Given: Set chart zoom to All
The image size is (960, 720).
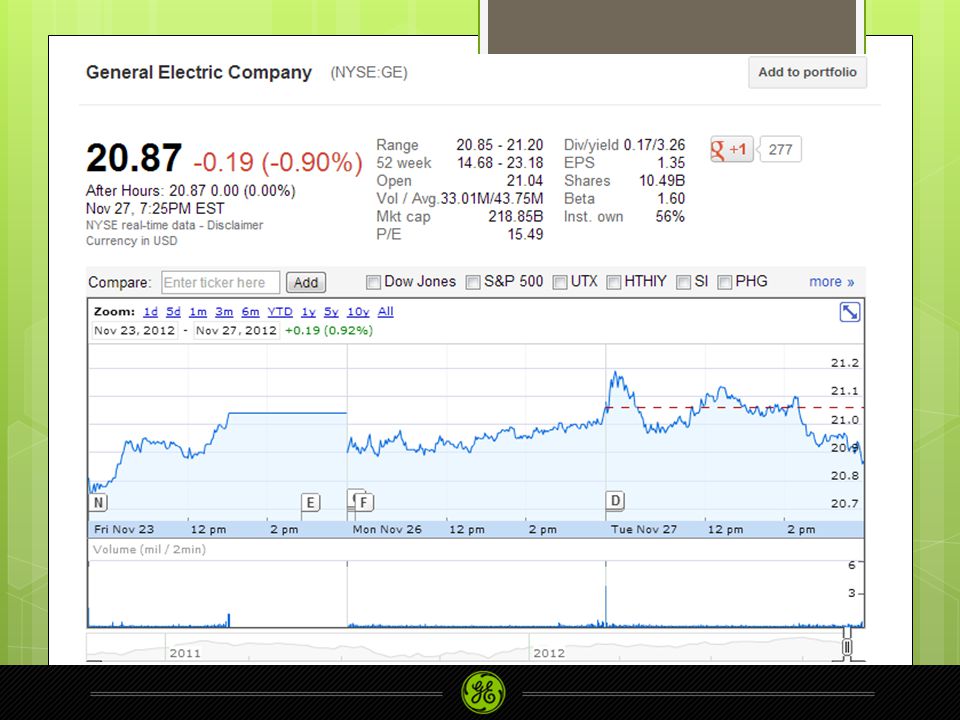Looking at the screenshot, I should [x=386, y=312].
